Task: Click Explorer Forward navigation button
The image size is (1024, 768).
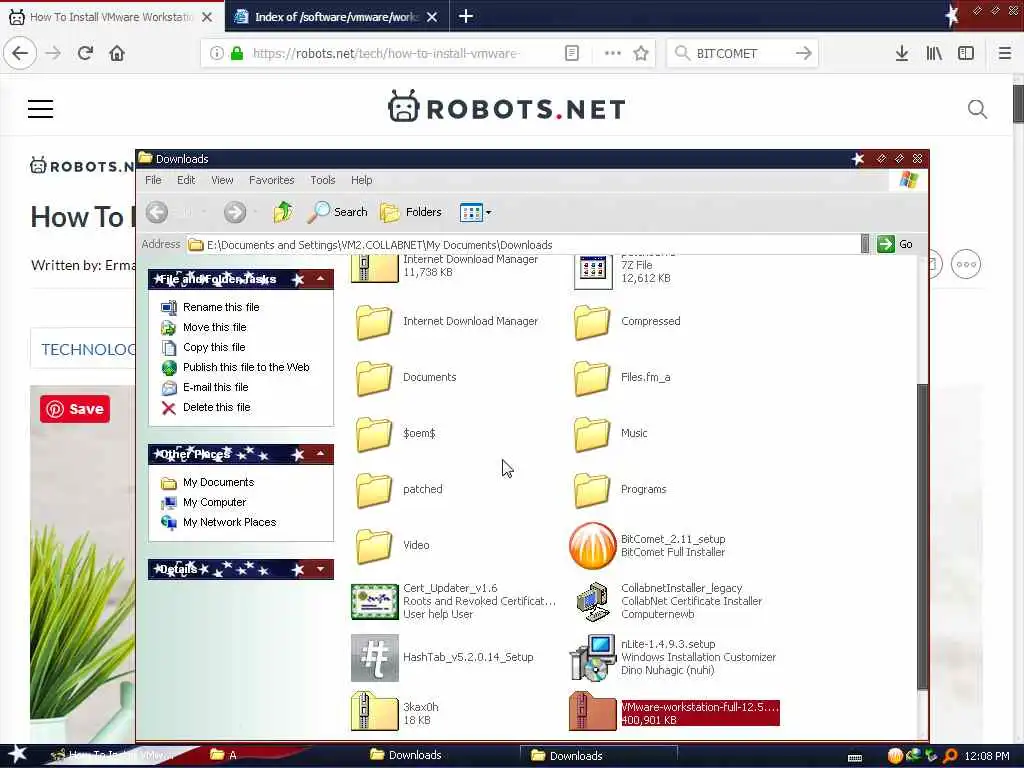Action: (235, 212)
